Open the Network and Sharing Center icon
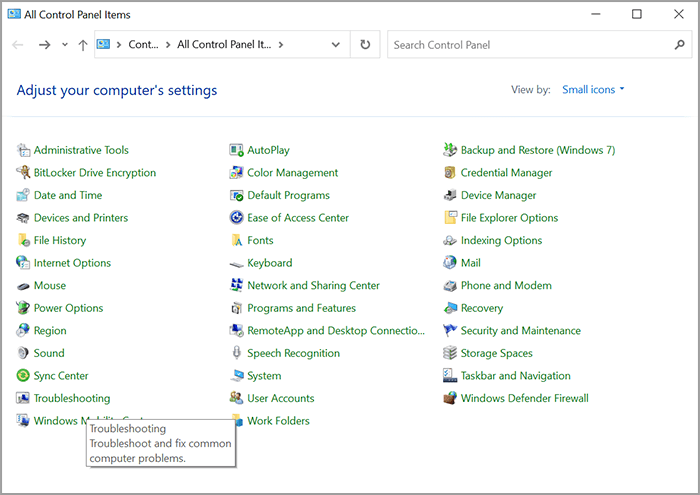 237,285
